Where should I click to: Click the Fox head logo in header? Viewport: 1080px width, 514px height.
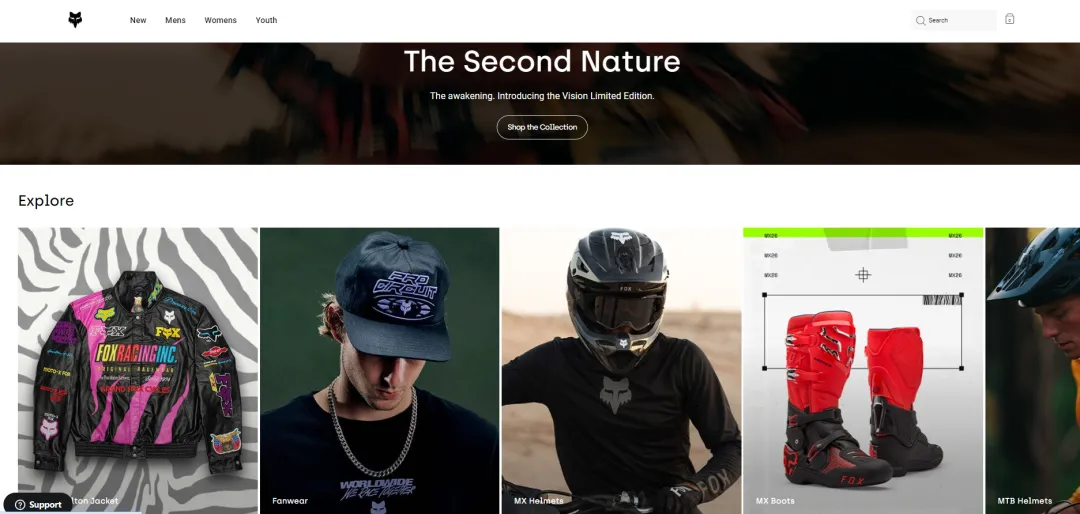[75, 20]
